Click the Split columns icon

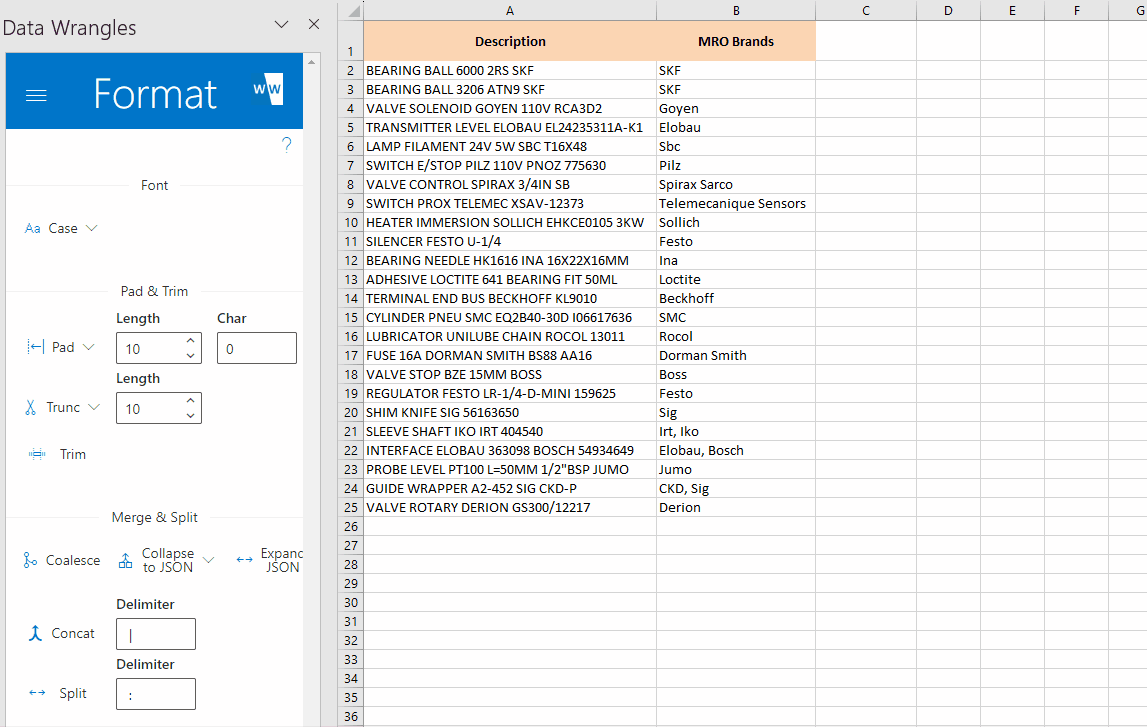coord(37,693)
